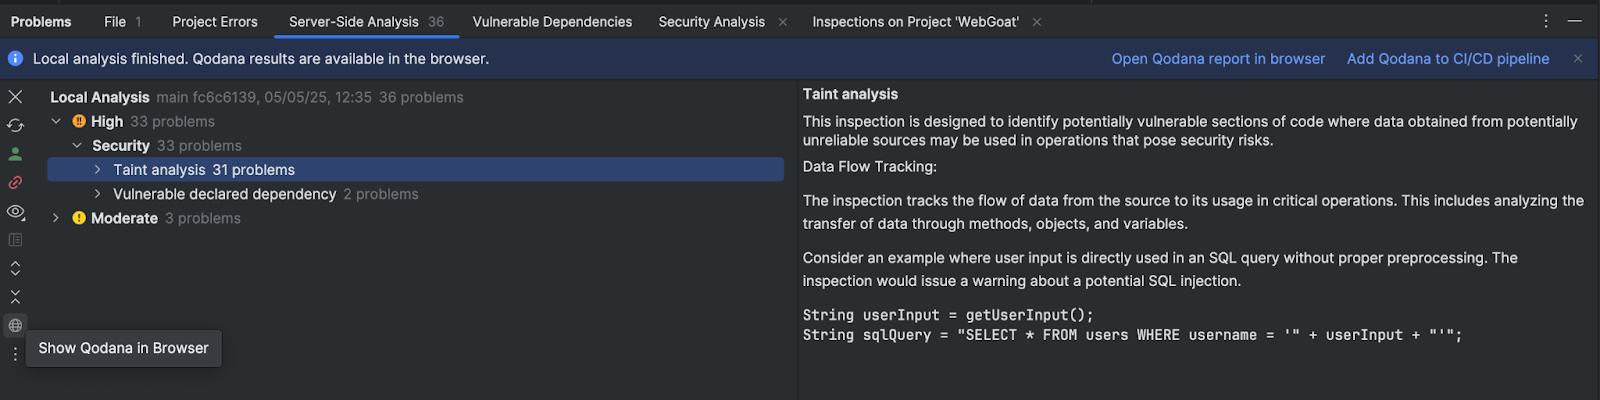
Task: Open Qodana report in browser link
Action: pyautogui.click(x=1218, y=59)
